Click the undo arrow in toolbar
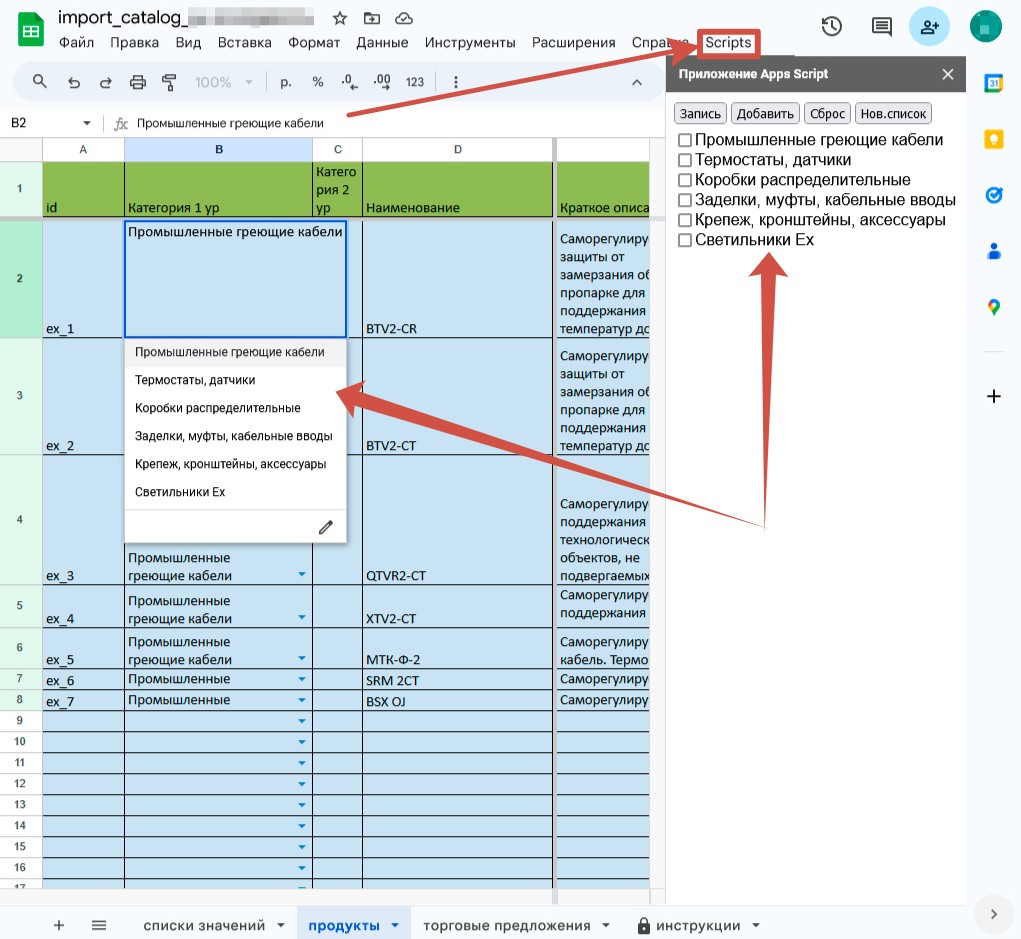Screen dimensions: 1021x939 74,82
